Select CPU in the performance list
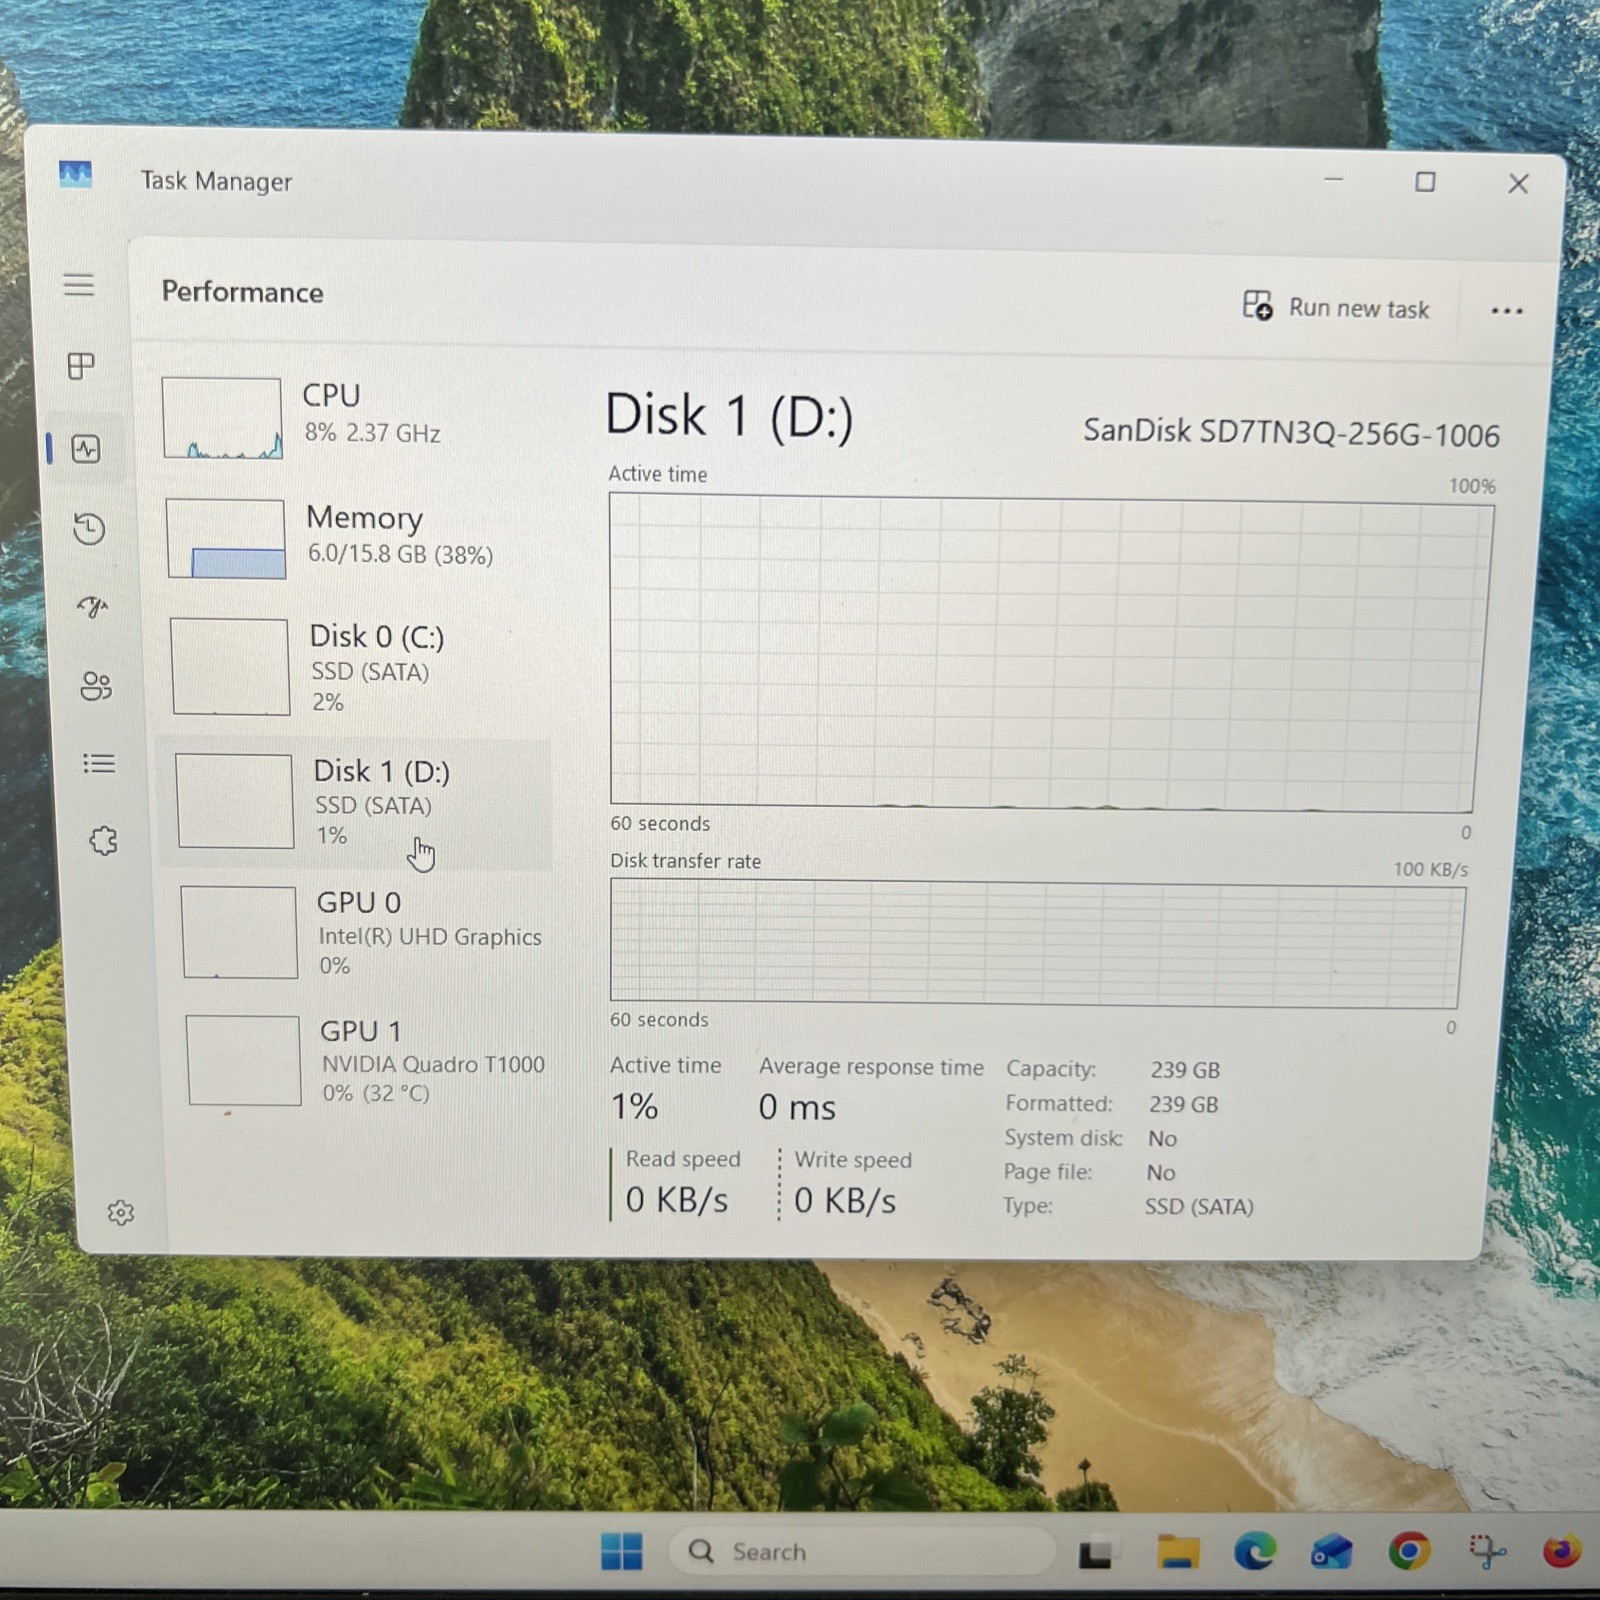This screenshot has width=1600, height=1600. pyautogui.click(x=350, y=417)
